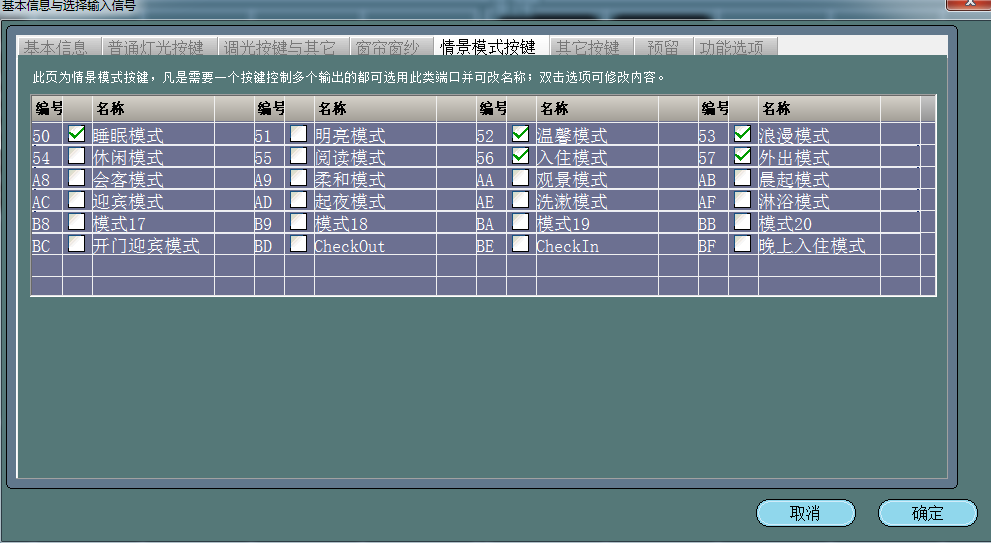Enable the 阅读模式 checkbox
The height and width of the screenshot is (543, 991).
pos(298,155)
